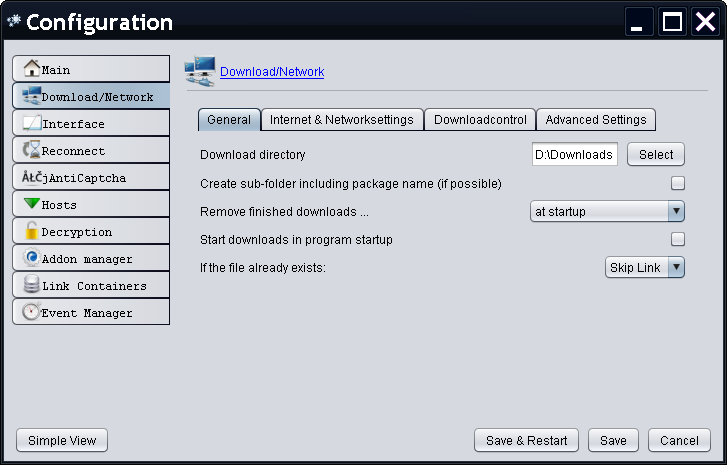Open the Reconnect settings icon
The height and width of the screenshot is (465, 727).
point(31,150)
